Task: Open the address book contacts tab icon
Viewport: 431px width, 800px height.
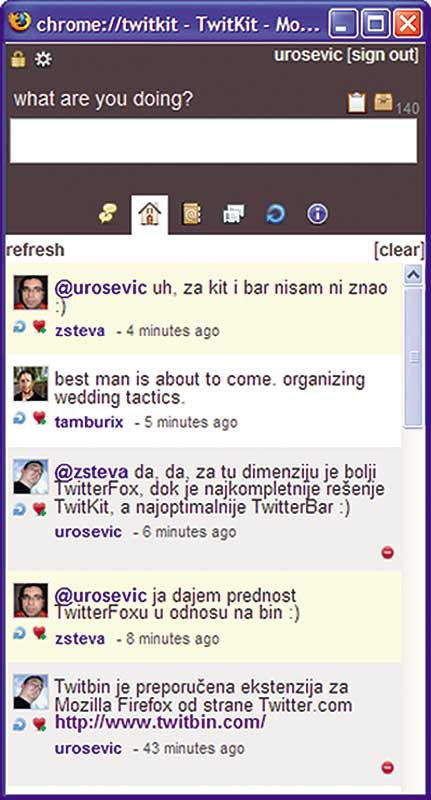Action: click(192, 214)
